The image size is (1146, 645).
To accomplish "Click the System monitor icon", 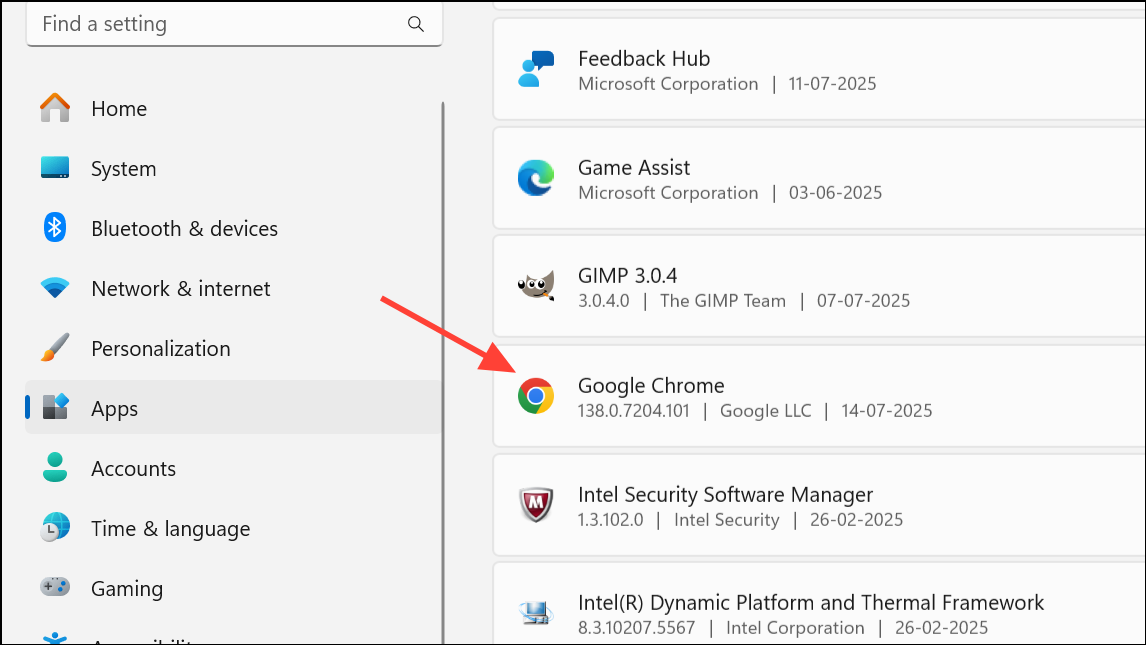I will [x=55, y=168].
